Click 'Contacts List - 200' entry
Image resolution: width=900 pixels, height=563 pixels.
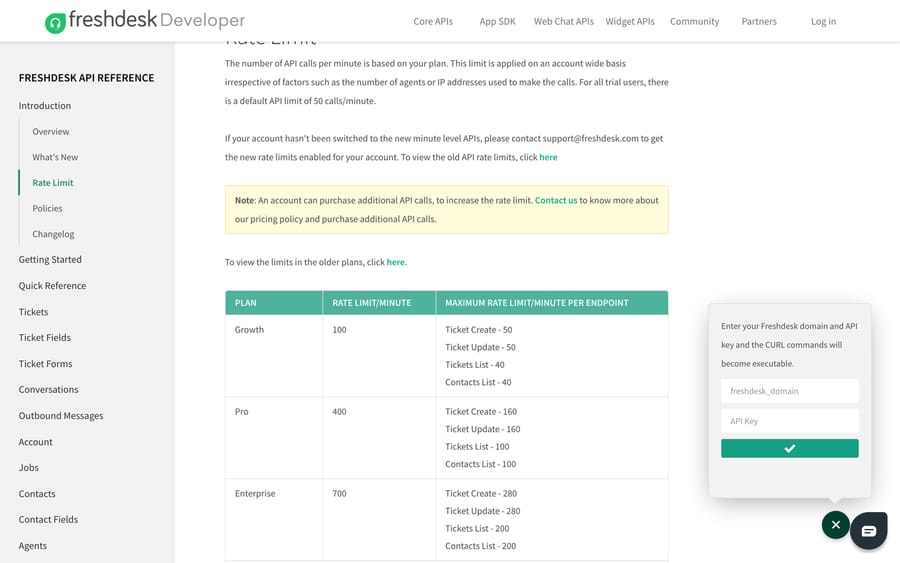[x=480, y=546]
